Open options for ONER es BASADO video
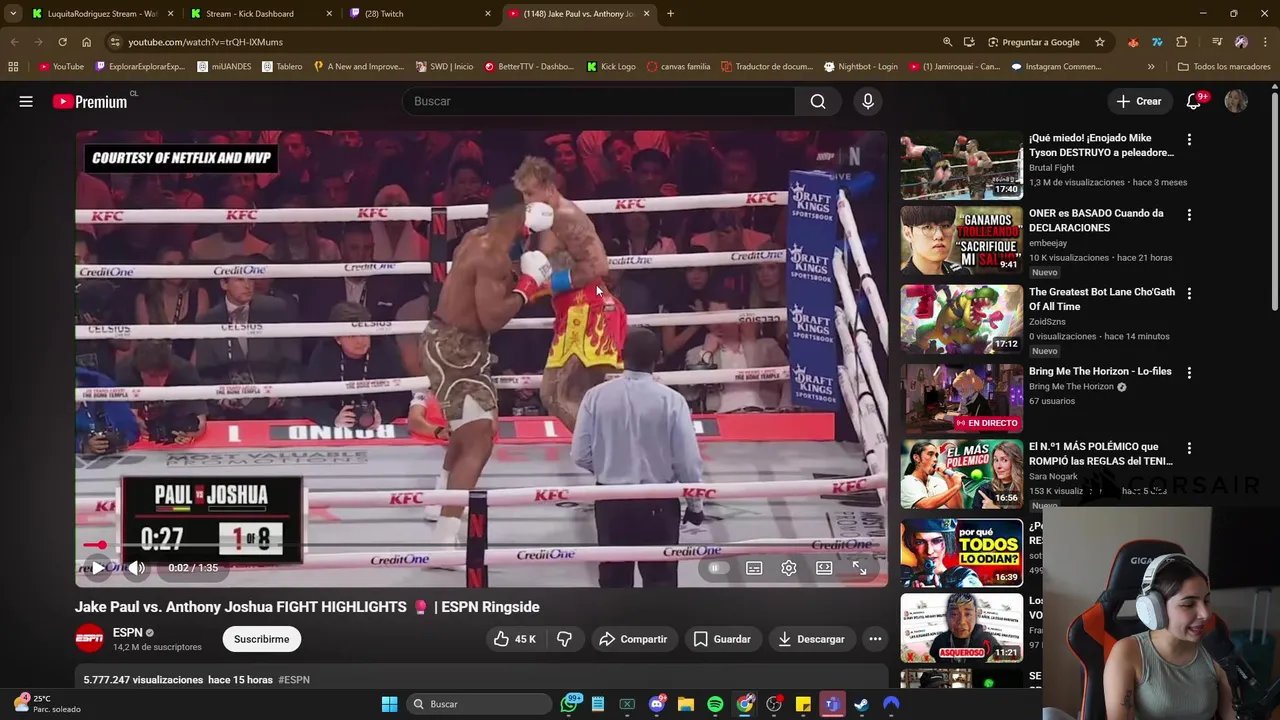The height and width of the screenshot is (720, 1280). (x=1189, y=215)
